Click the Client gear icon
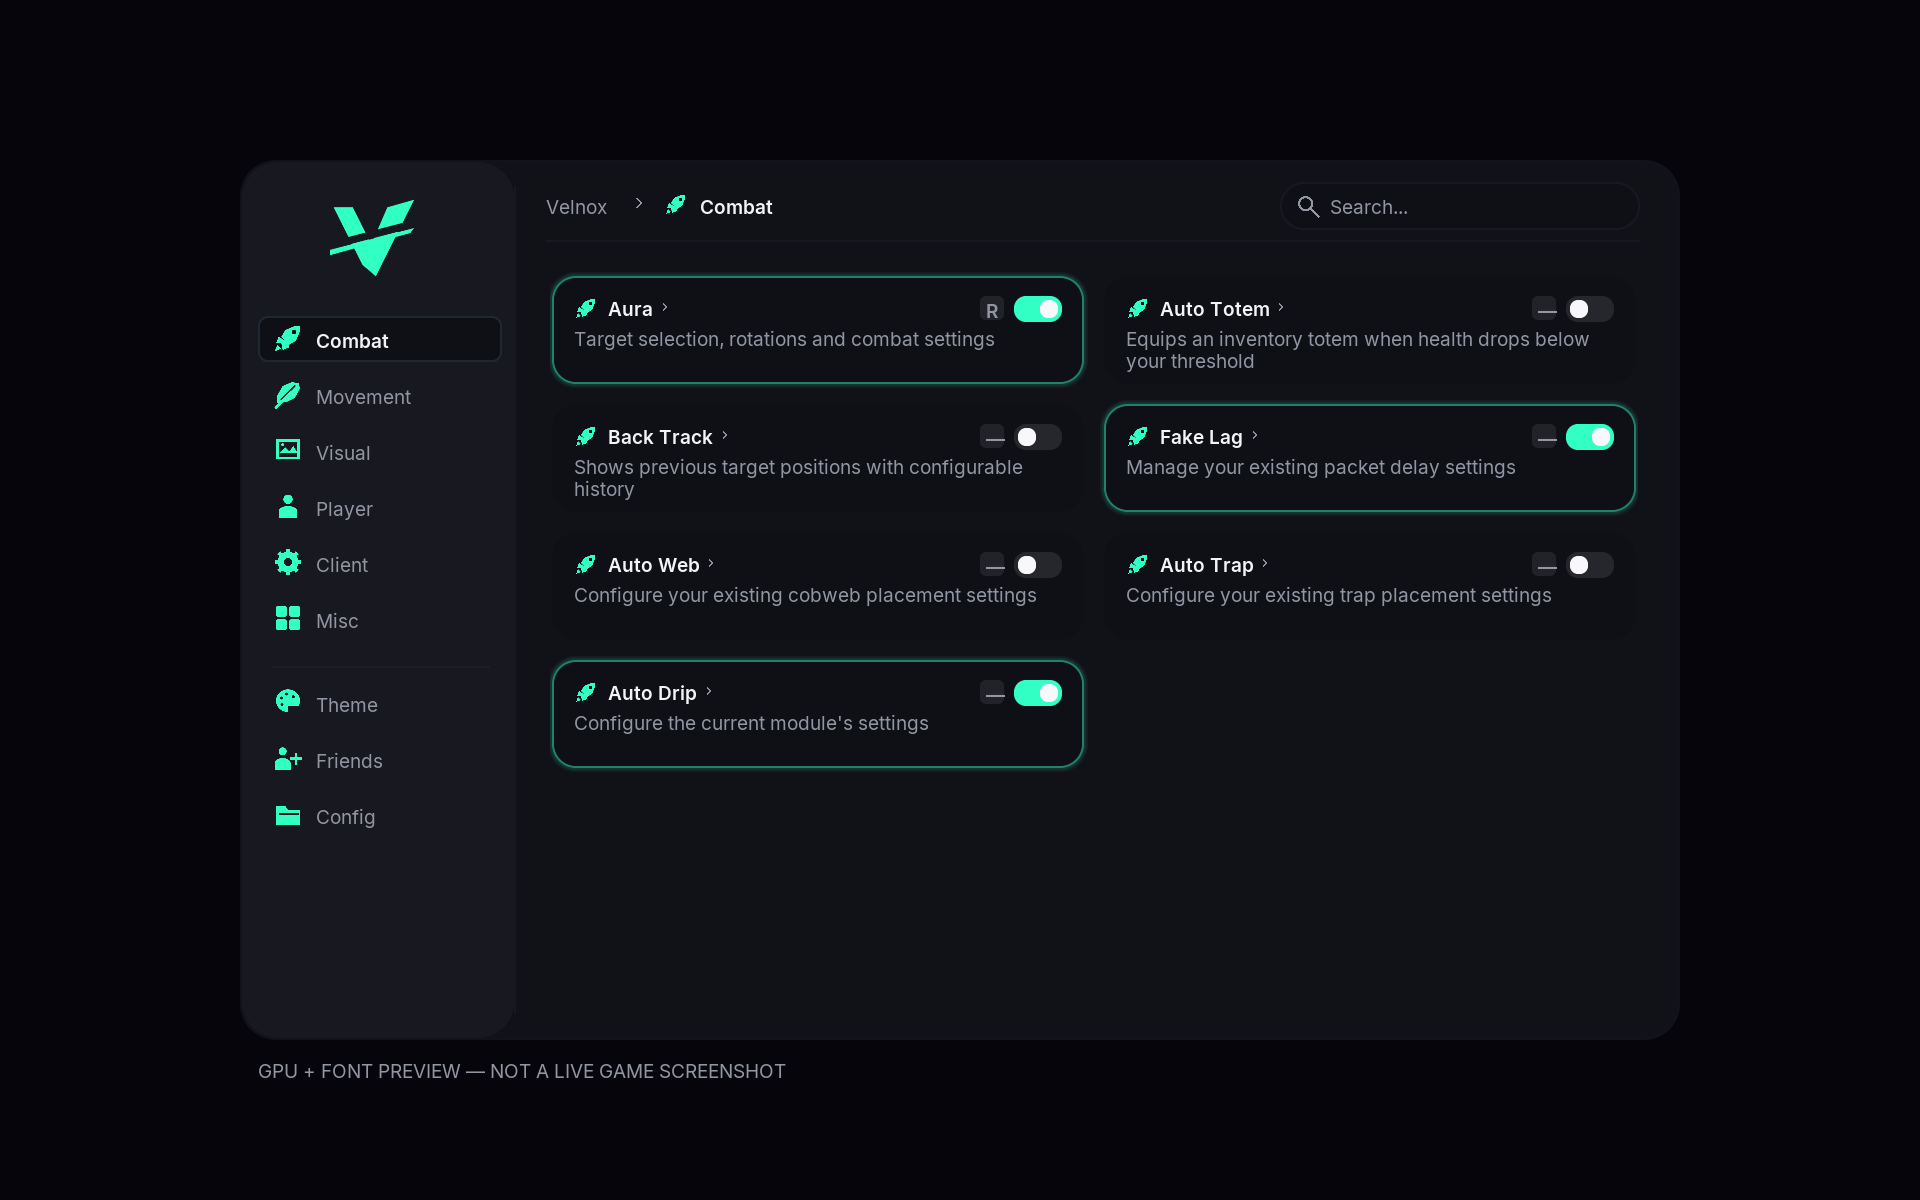The image size is (1920, 1200). pyautogui.click(x=288, y=562)
